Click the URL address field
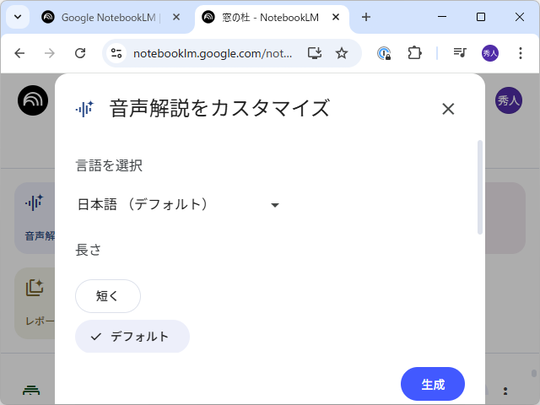 point(212,53)
